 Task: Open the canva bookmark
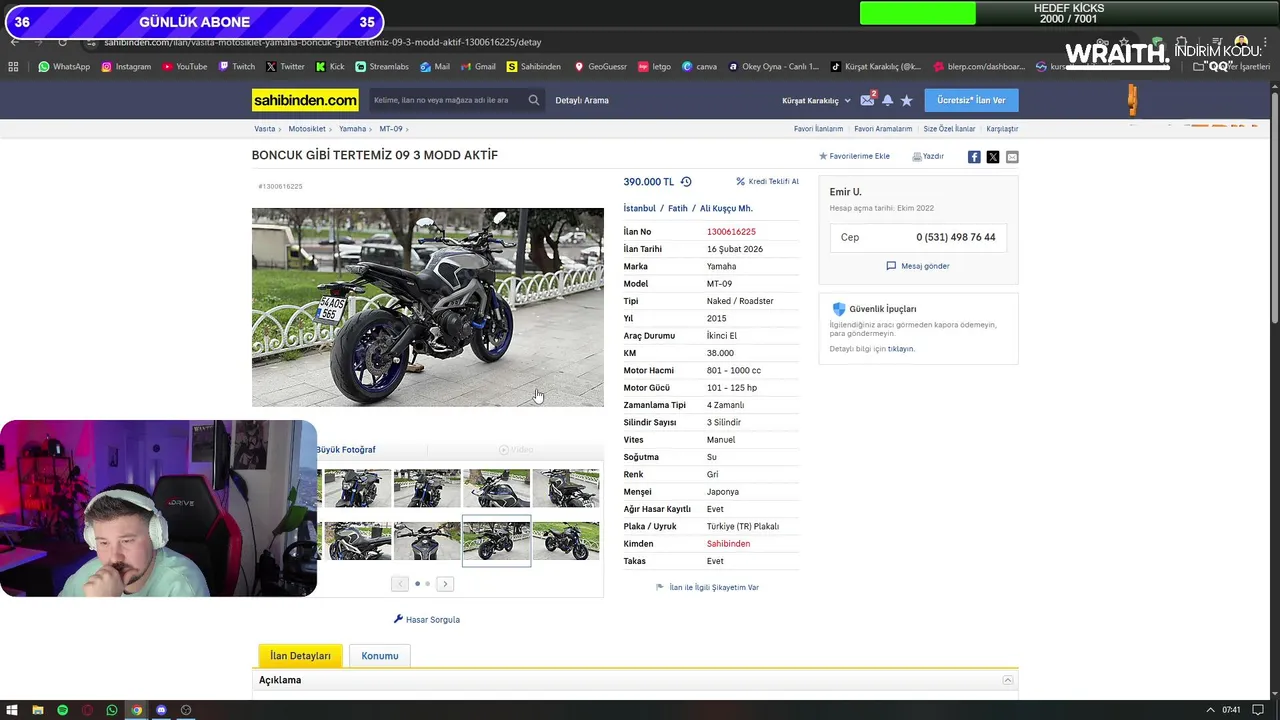click(699, 67)
